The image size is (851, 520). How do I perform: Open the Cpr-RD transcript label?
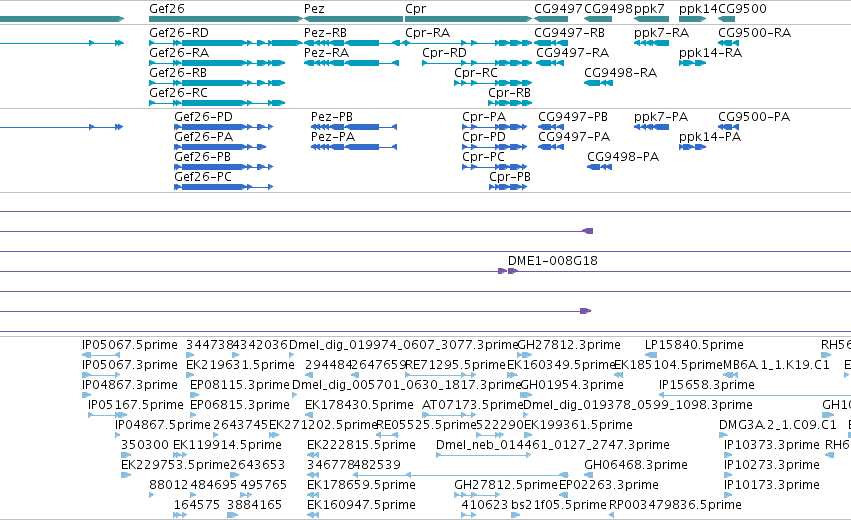click(x=444, y=53)
